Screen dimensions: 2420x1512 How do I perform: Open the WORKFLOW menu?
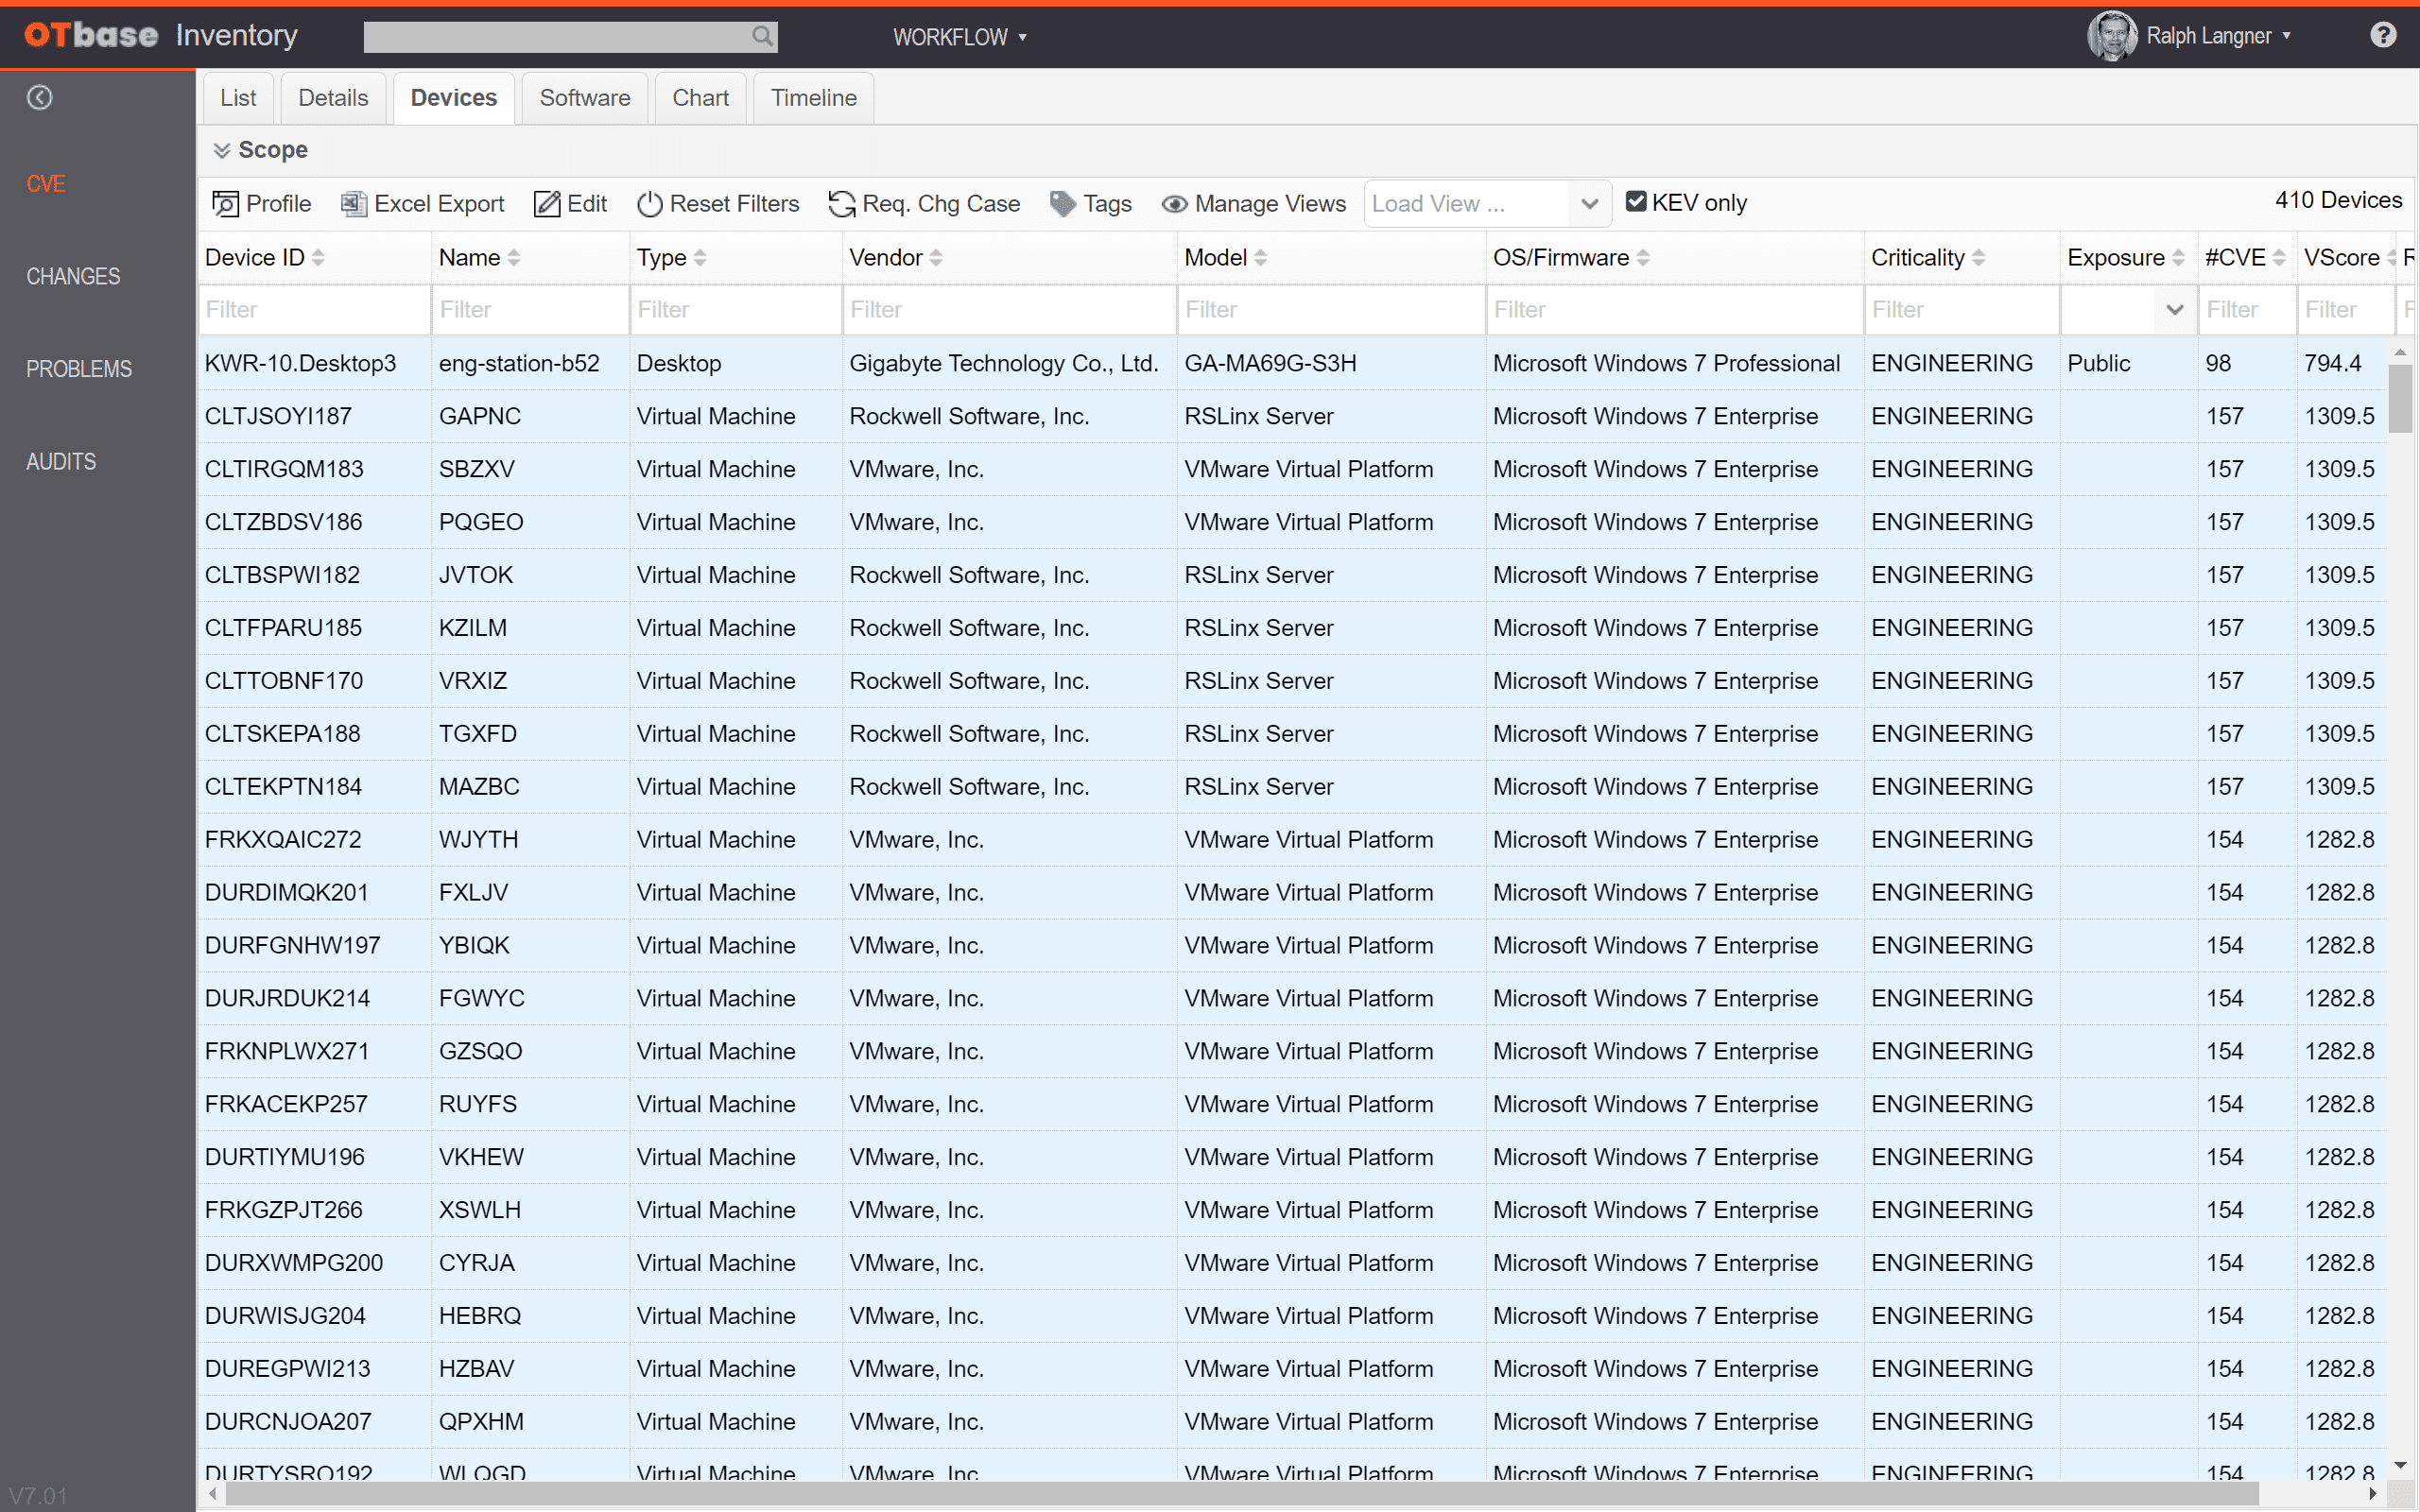tap(959, 37)
